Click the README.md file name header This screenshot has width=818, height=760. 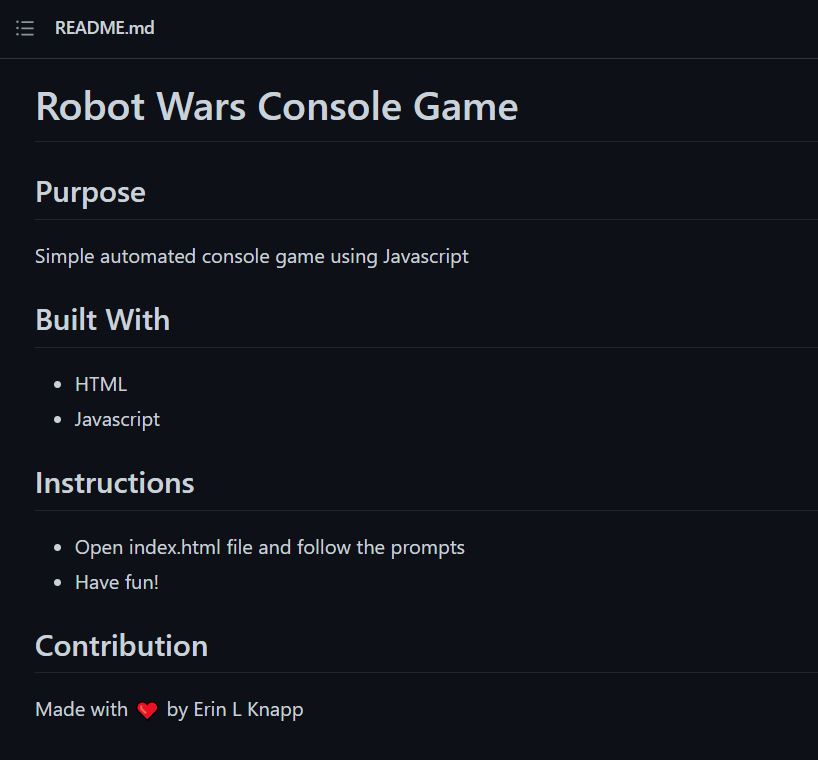pyautogui.click(x=104, y=28)
